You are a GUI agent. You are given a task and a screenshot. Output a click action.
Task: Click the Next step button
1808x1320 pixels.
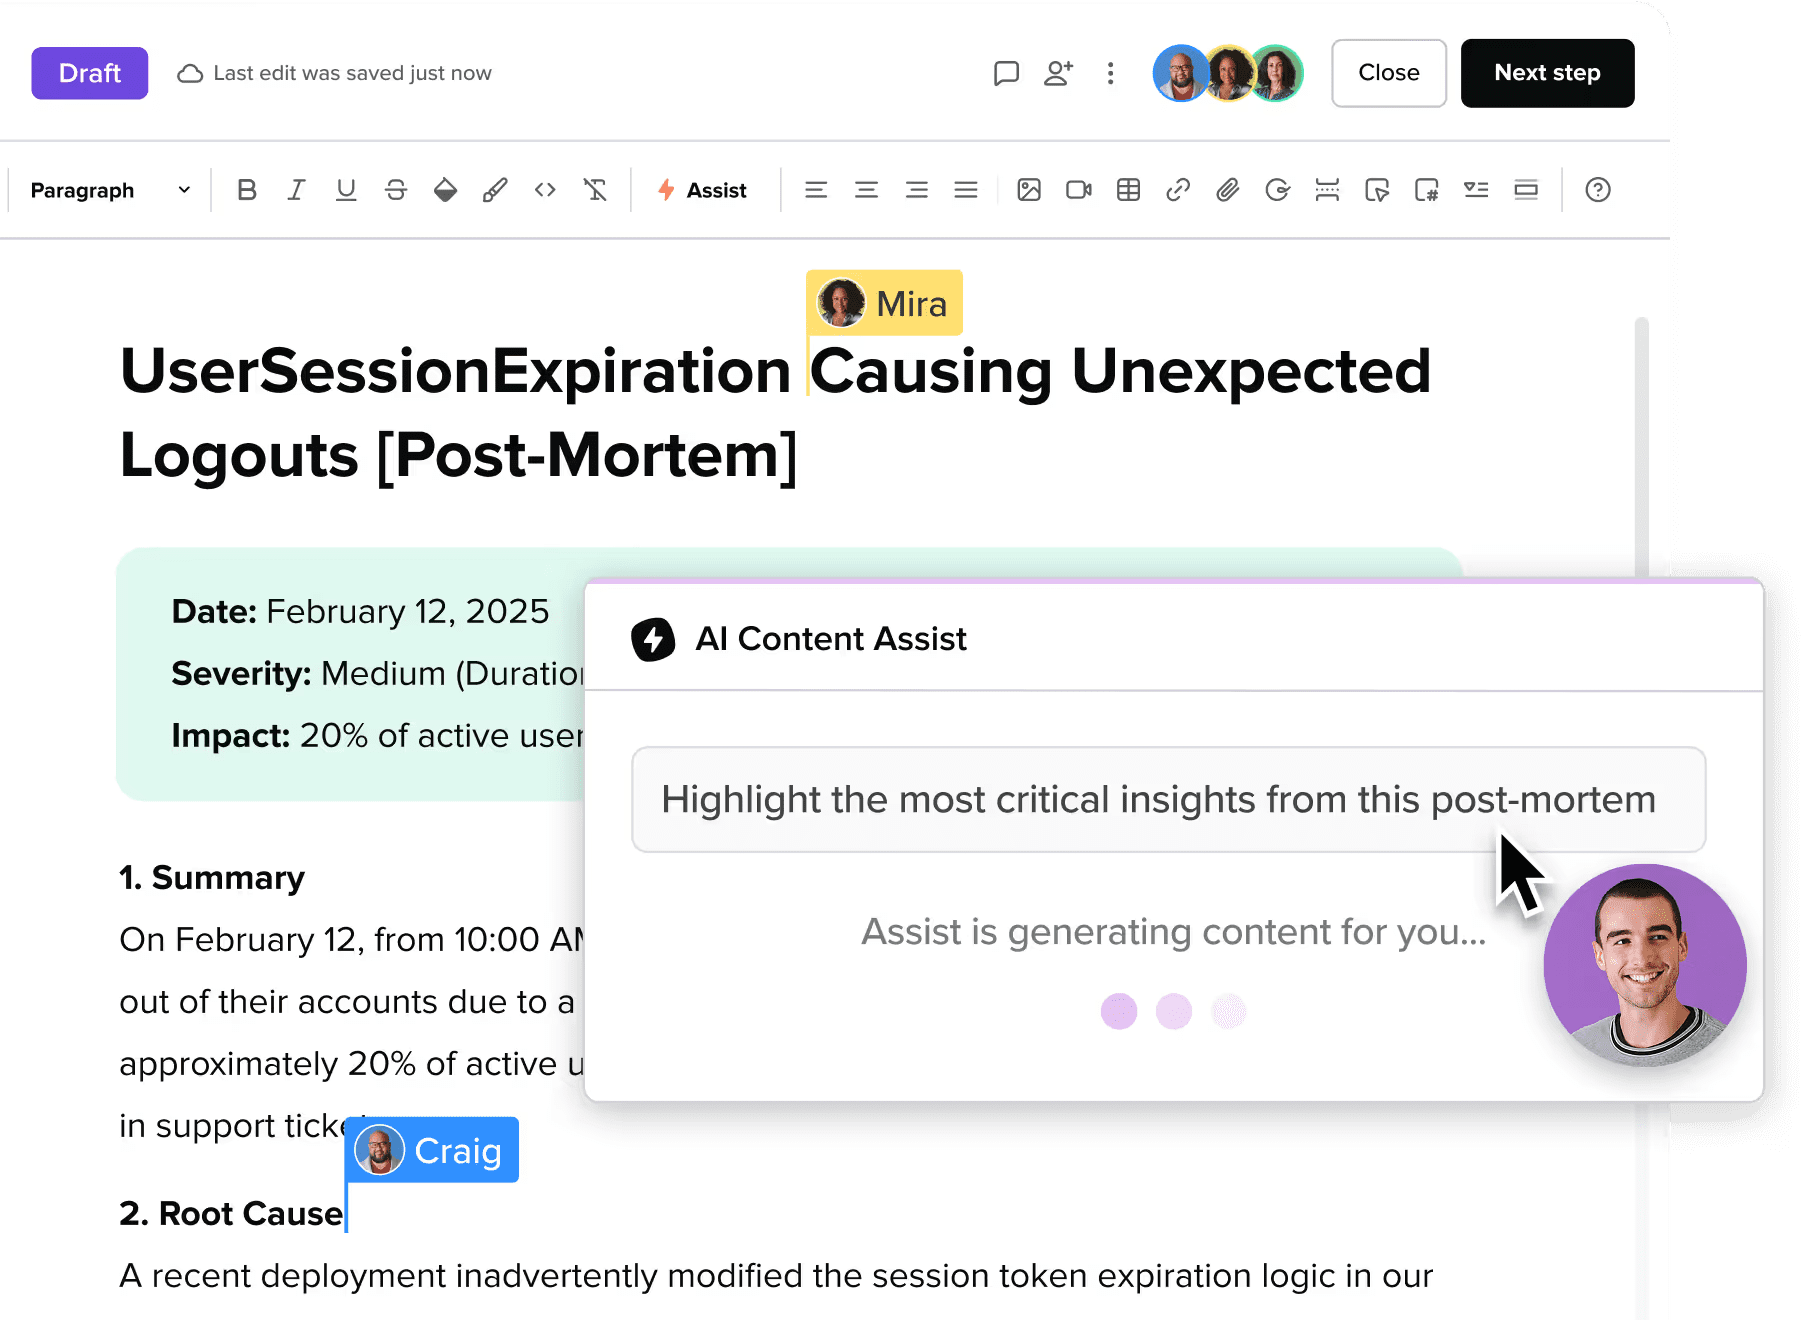click(x=1547, y=73)
